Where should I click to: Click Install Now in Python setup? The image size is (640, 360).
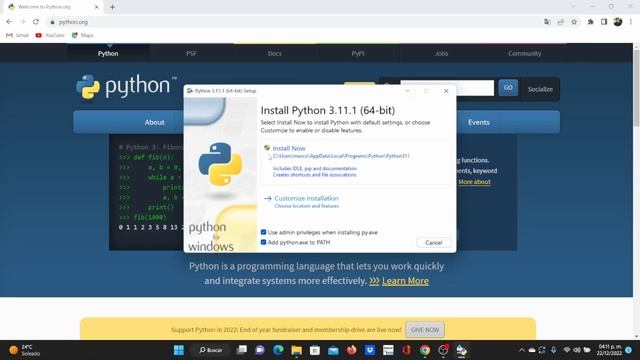tap(289, 148)
